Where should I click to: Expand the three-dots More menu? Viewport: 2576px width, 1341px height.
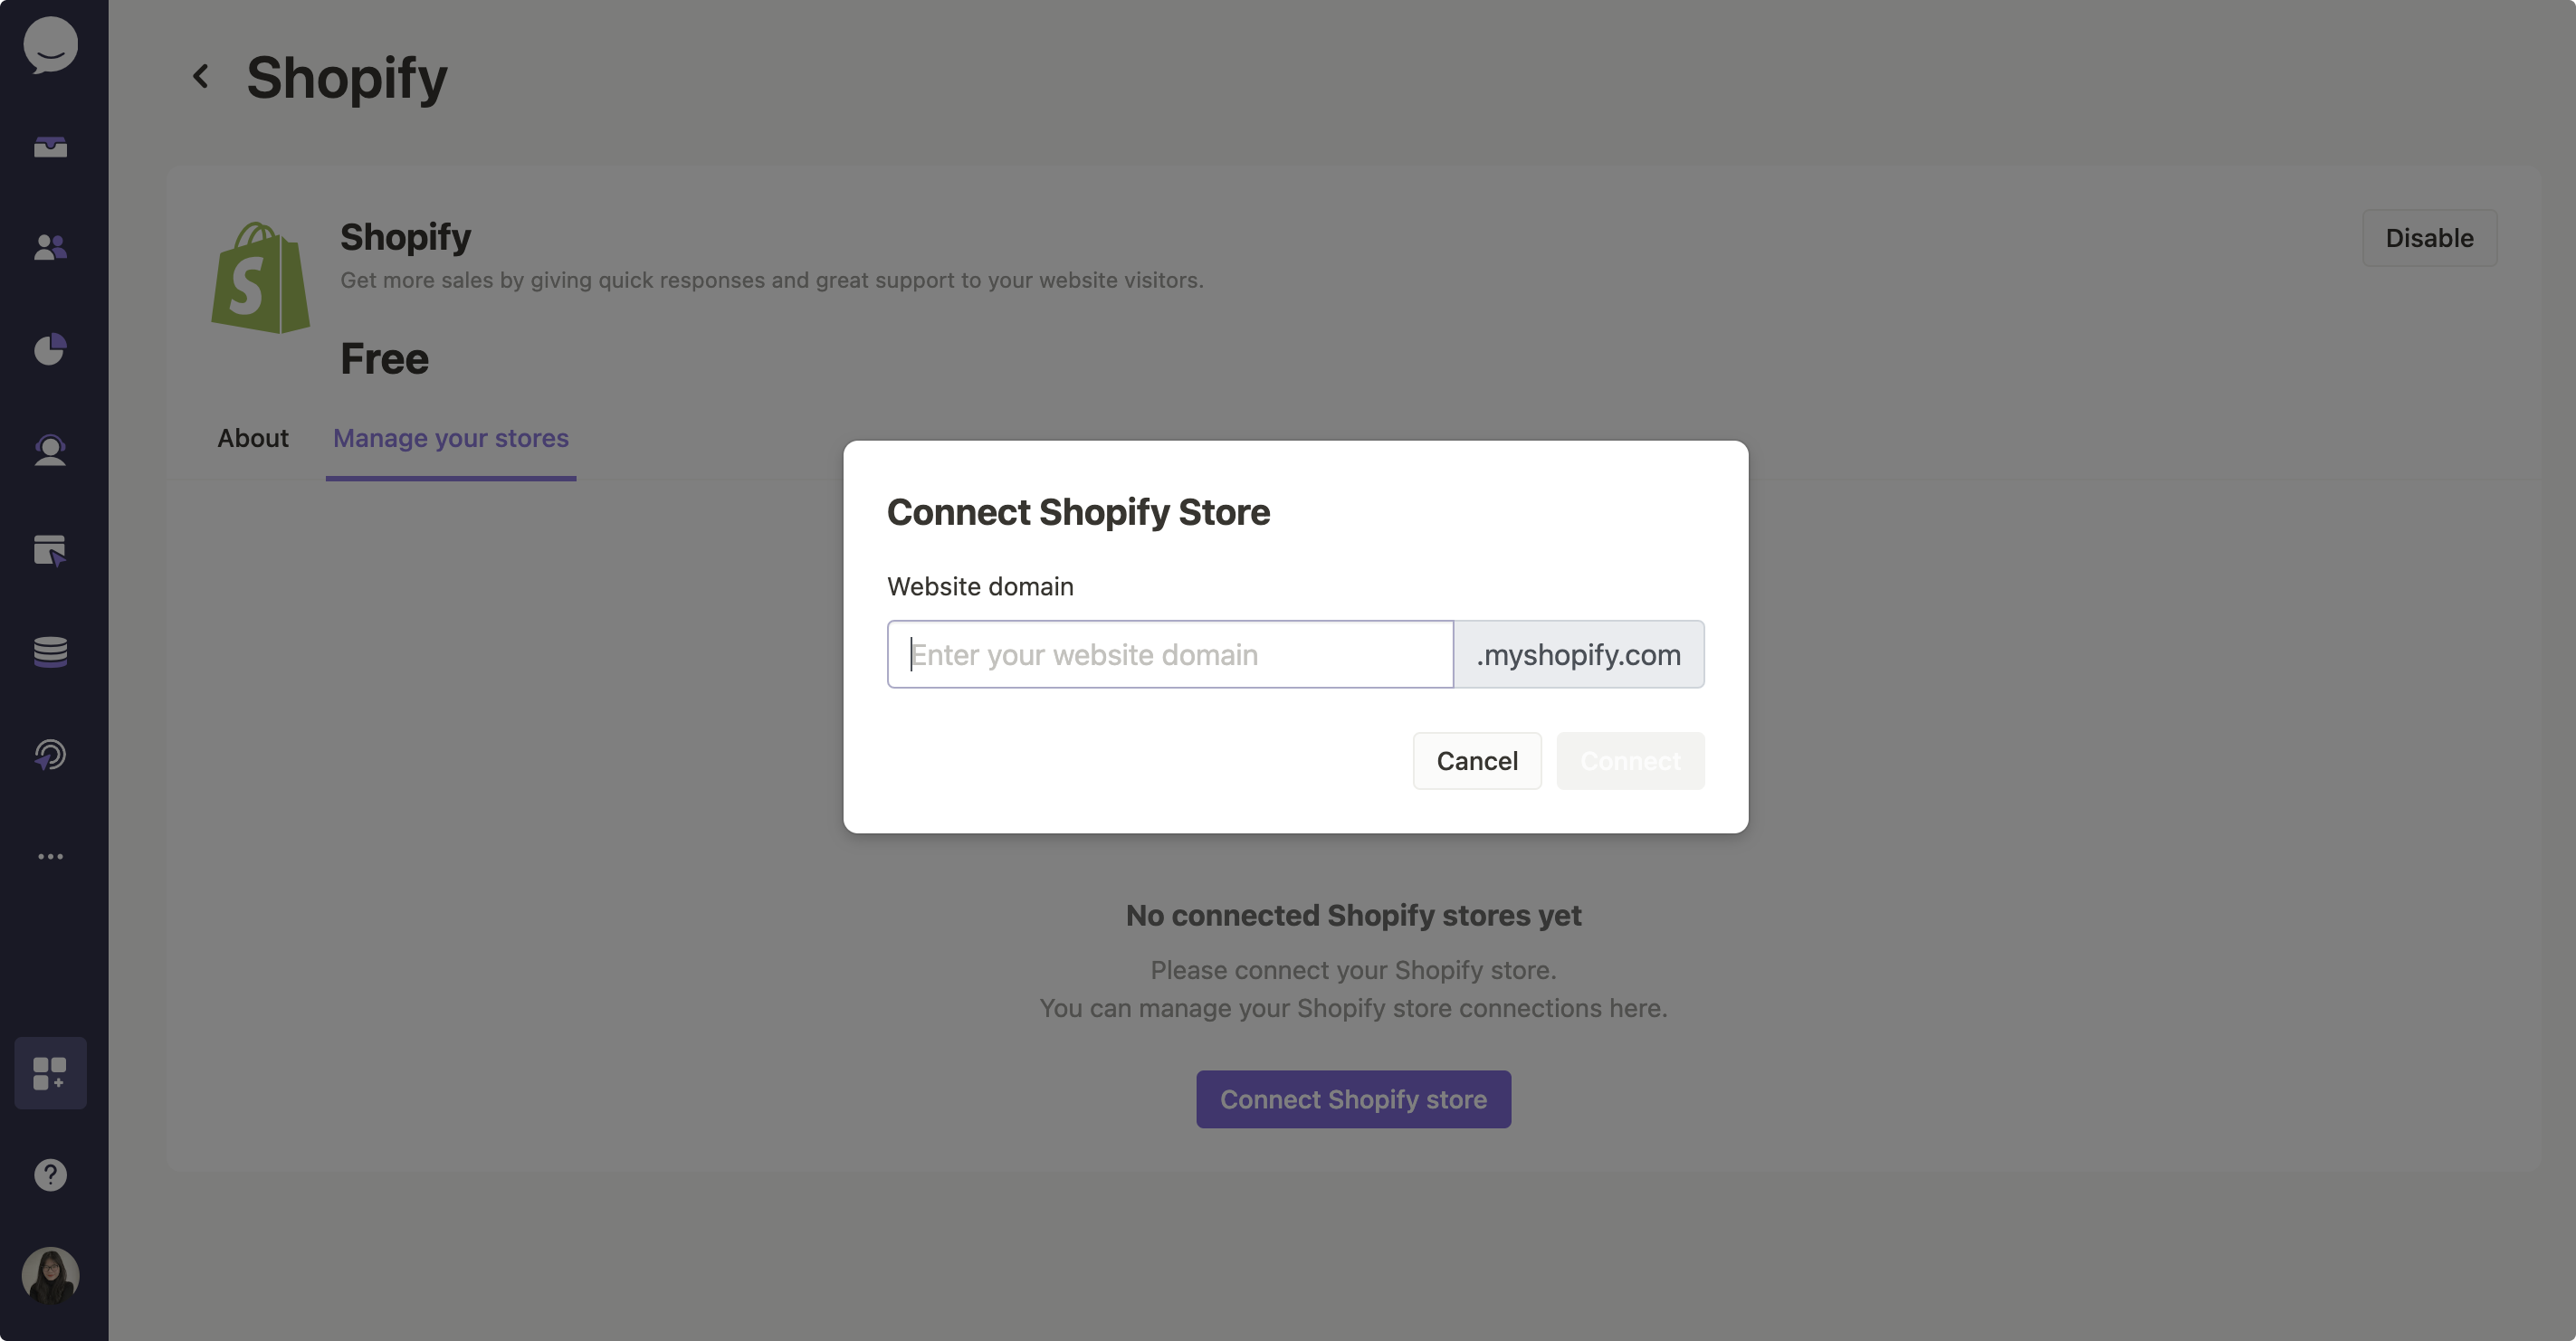[50, 856]
